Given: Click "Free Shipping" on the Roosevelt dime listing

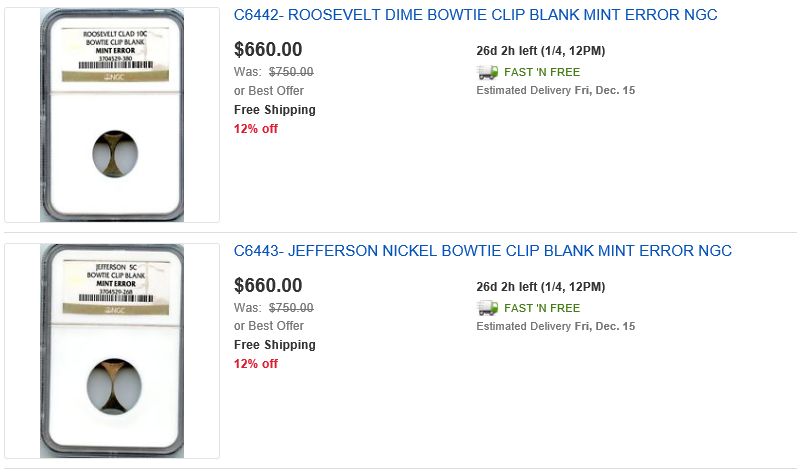Looking at the screenshot, I should [x=275, y=110].
